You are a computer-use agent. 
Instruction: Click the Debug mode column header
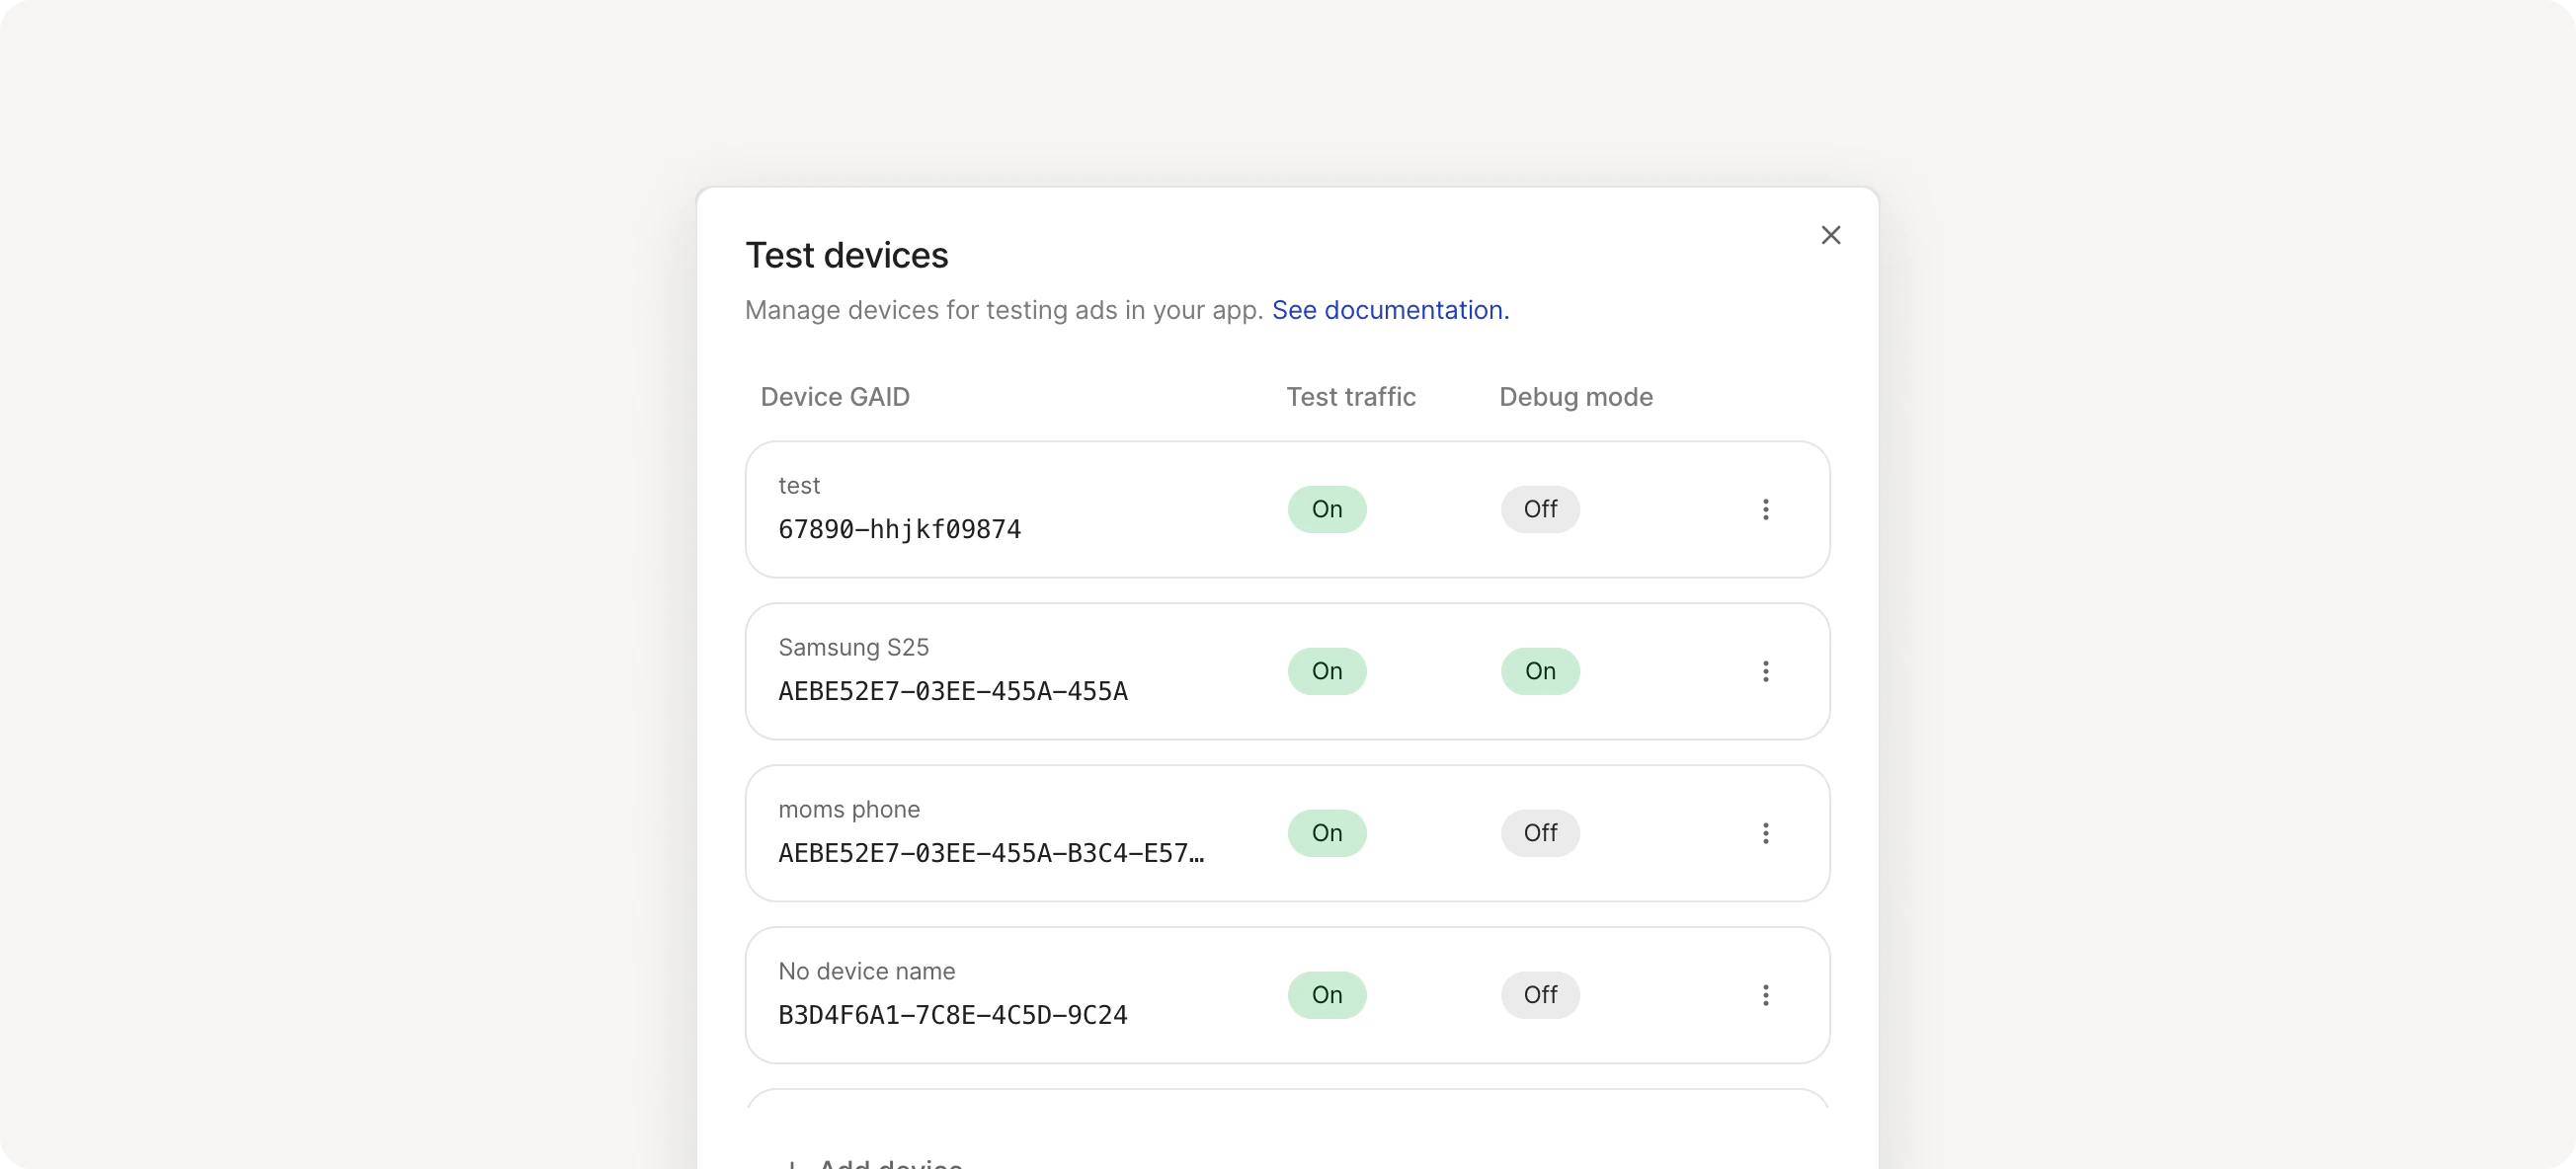(1575, 396)
